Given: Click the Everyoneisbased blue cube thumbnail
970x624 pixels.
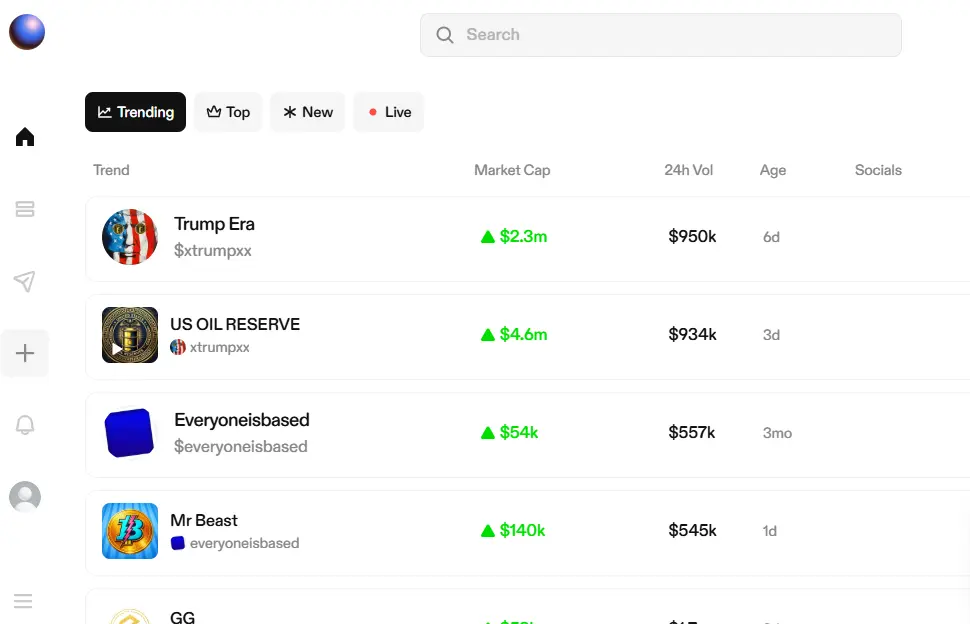Looking at the screenshot, I should point(129,433).
